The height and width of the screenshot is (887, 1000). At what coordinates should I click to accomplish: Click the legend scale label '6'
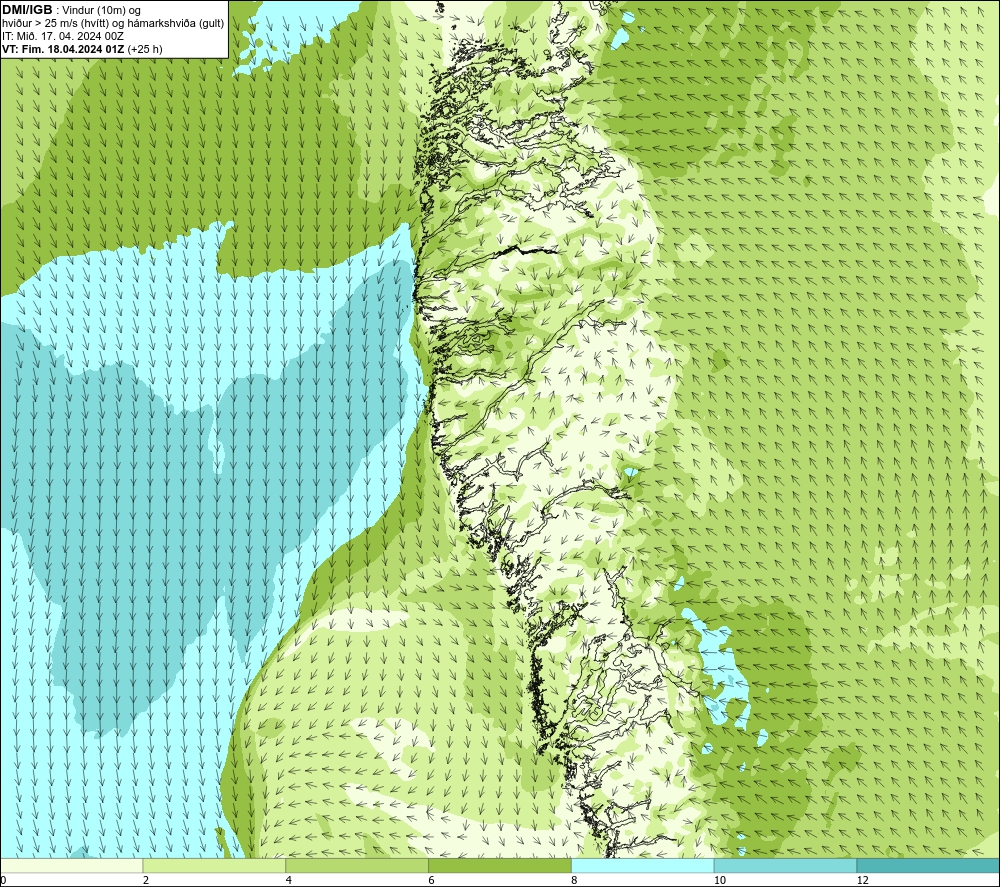point(432,880)
